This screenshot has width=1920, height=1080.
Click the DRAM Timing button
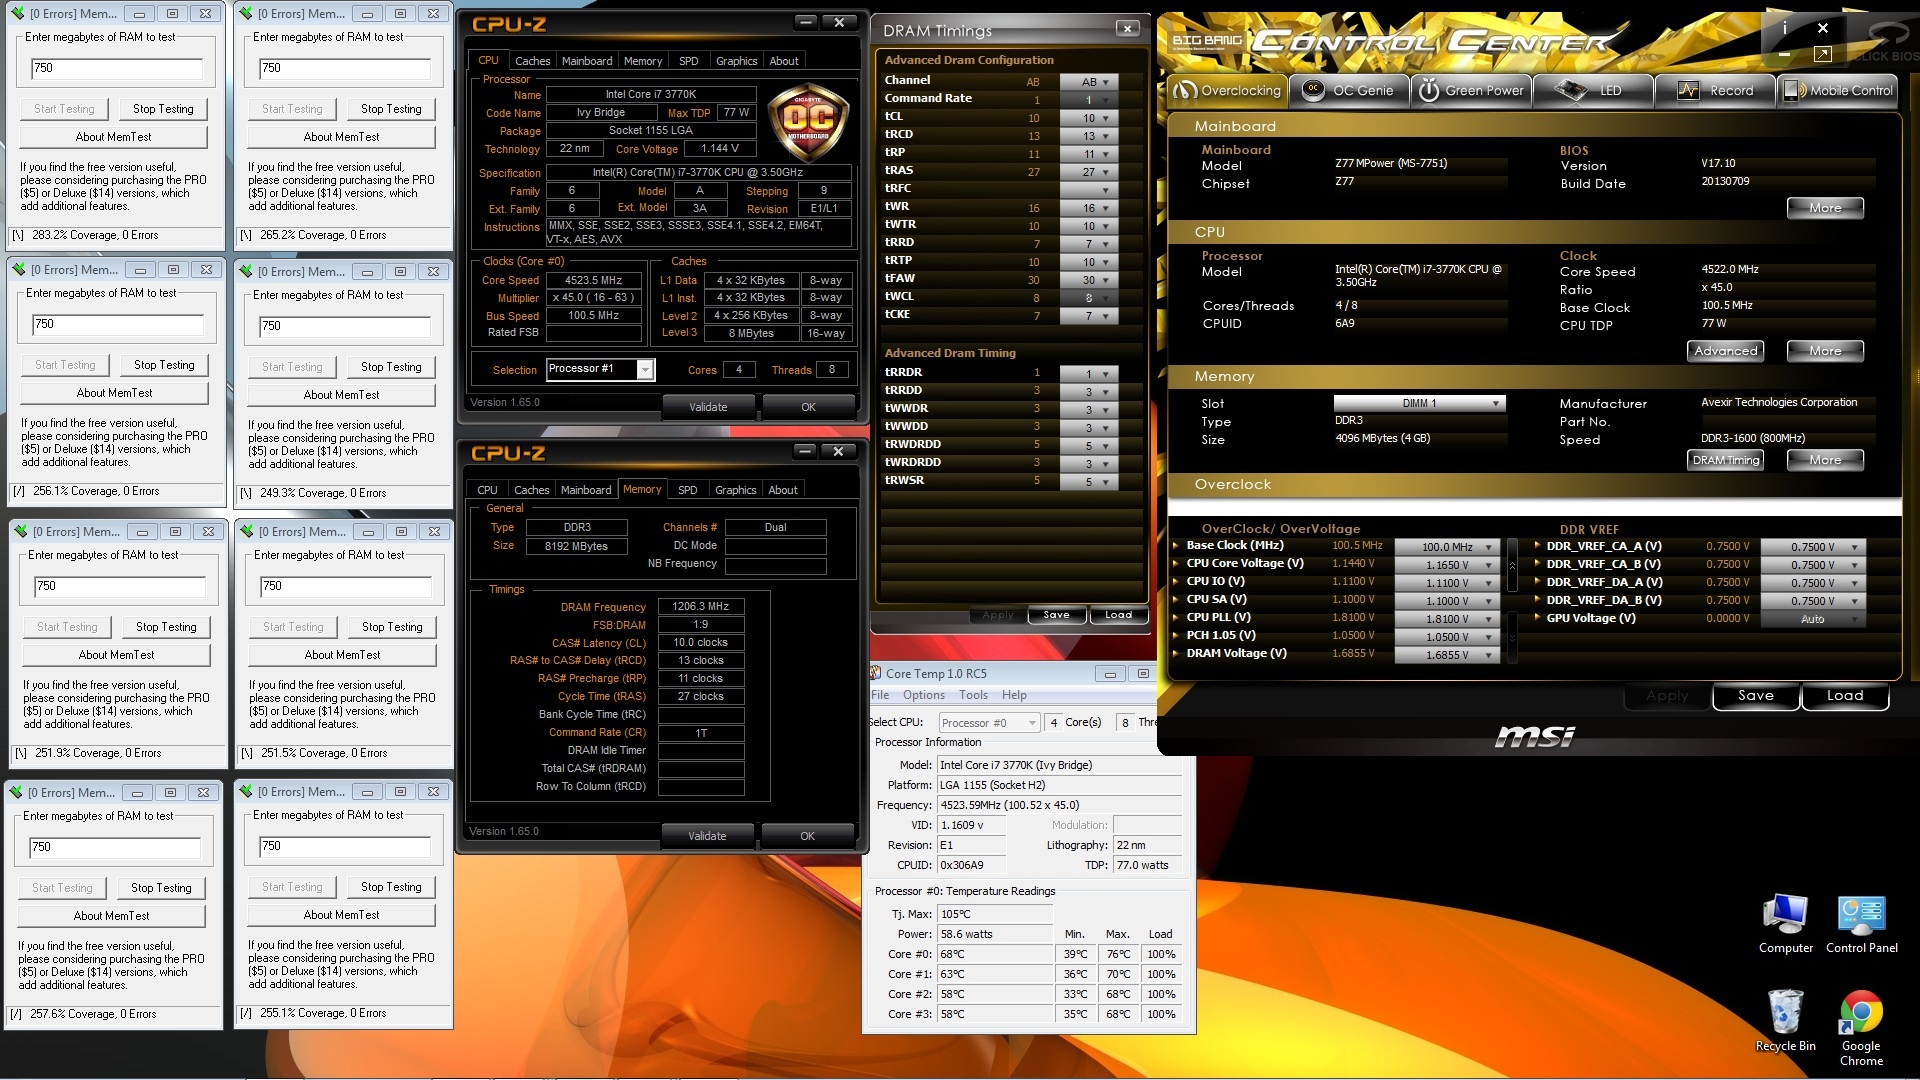click(1725, 460)
